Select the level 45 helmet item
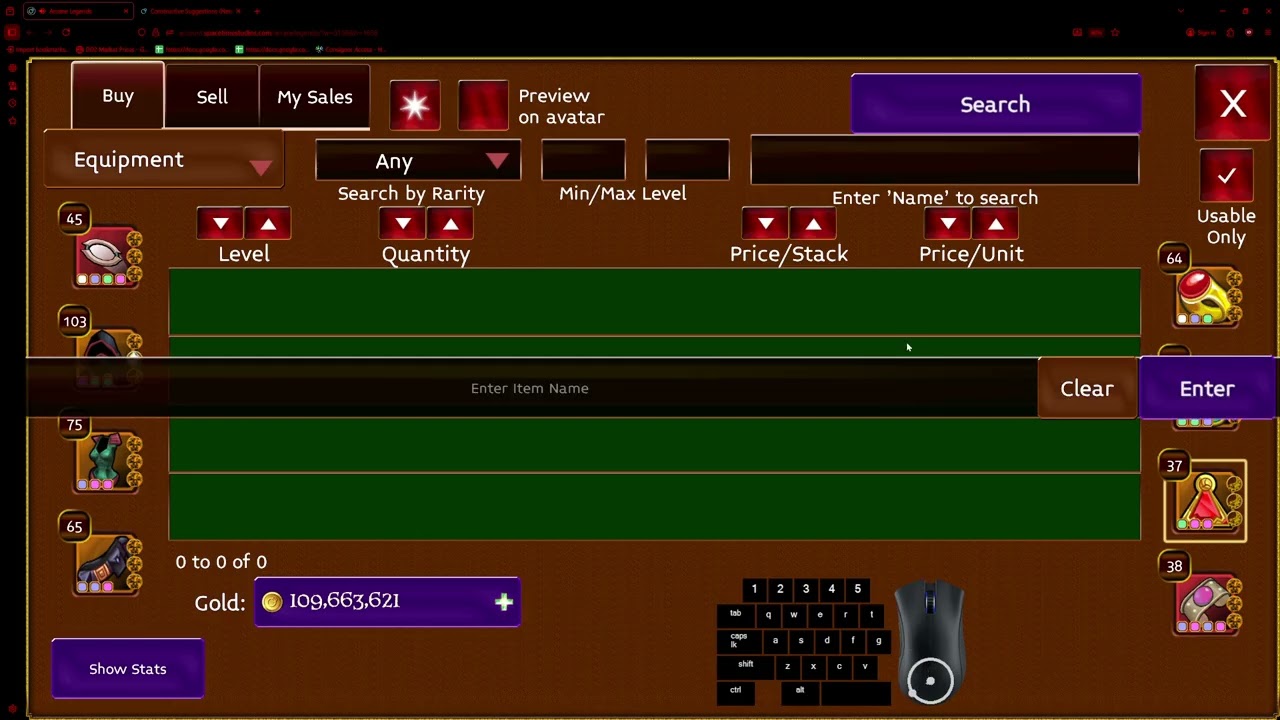1280x720 pixels. click(108, 257)
